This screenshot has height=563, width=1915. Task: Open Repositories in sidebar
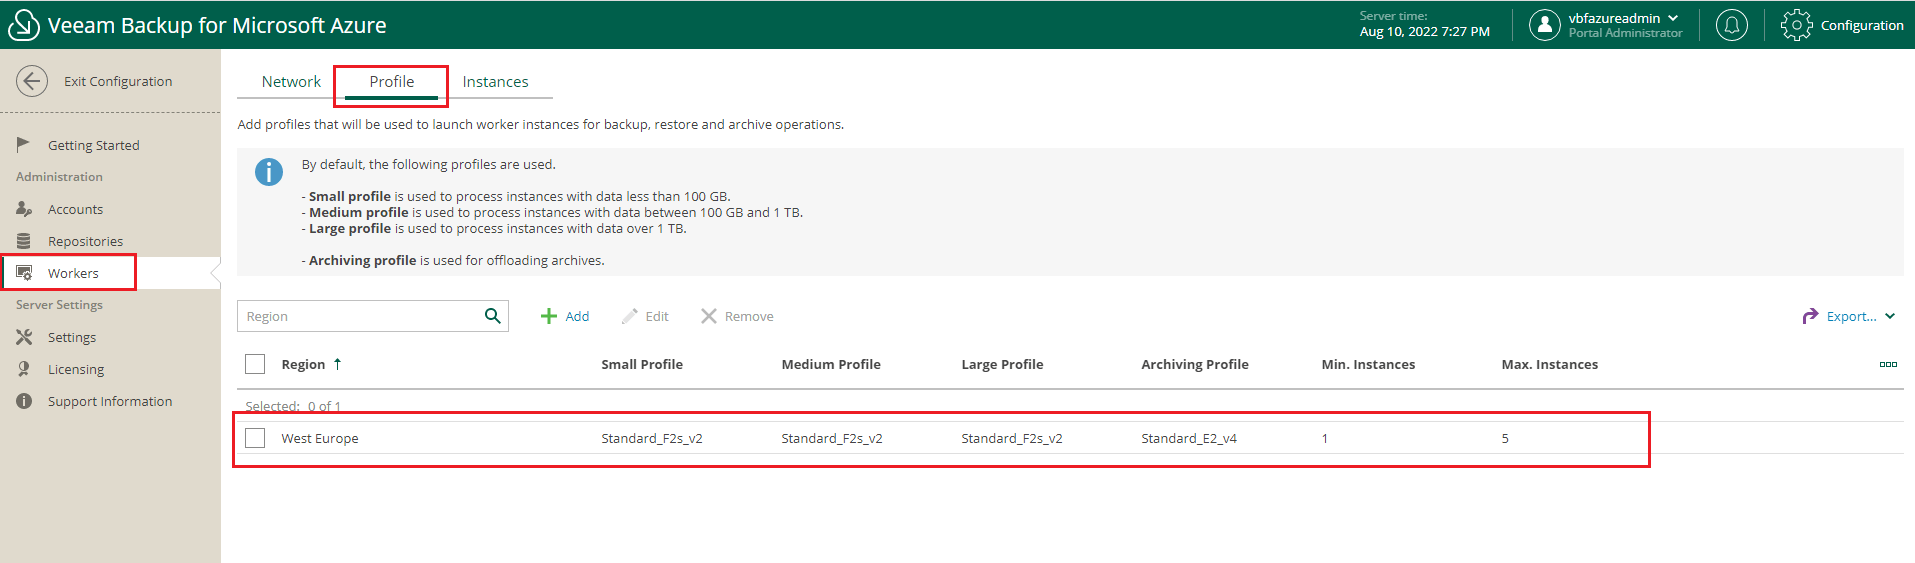pos(85,241)
